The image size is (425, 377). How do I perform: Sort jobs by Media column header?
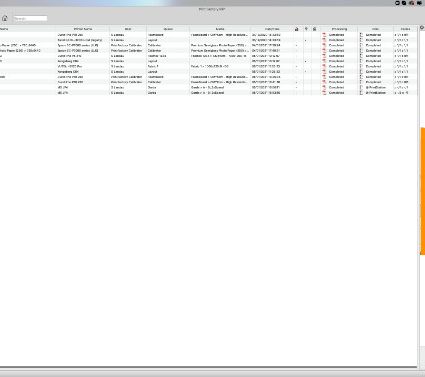click(220, 29)
